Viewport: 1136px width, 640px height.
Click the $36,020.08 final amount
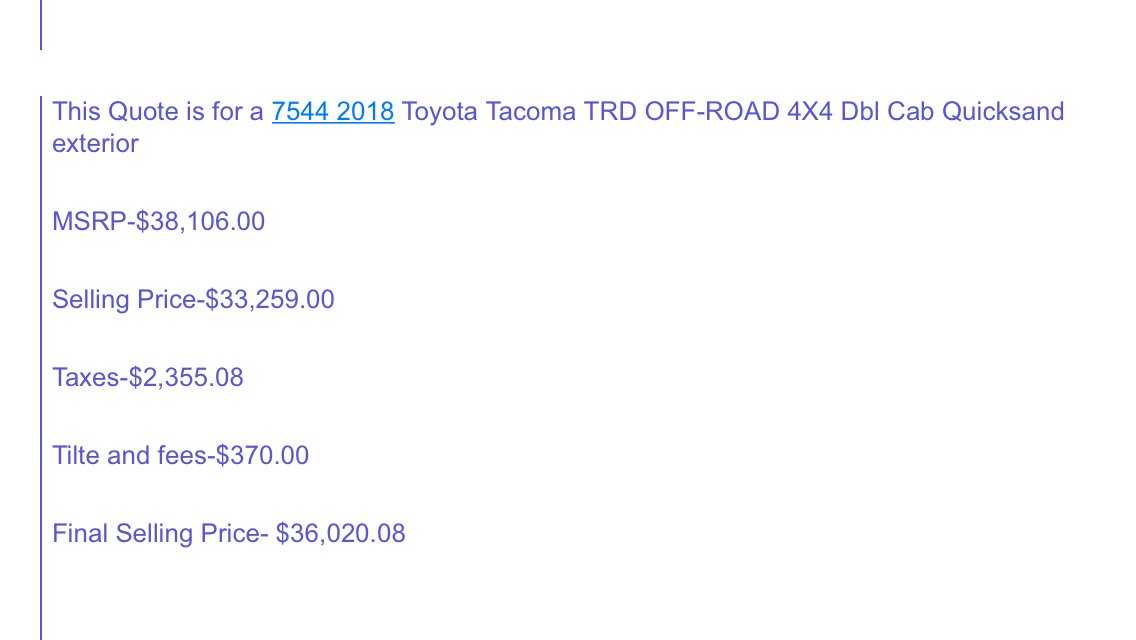click(341, 533)
